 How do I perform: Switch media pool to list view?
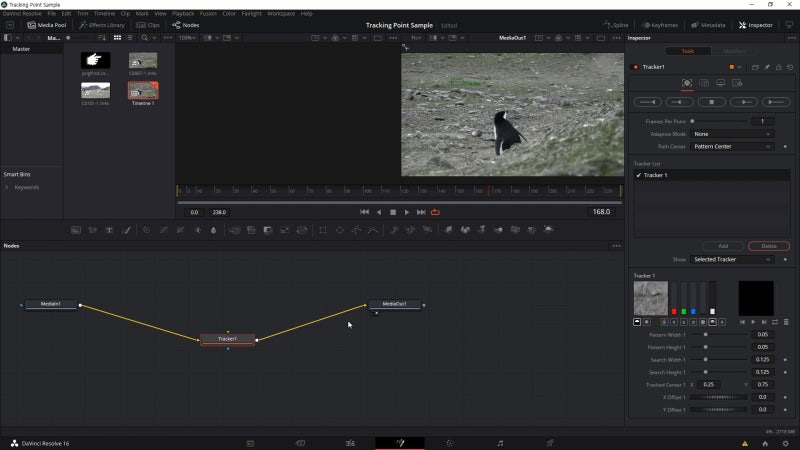[x=130, y=38]
